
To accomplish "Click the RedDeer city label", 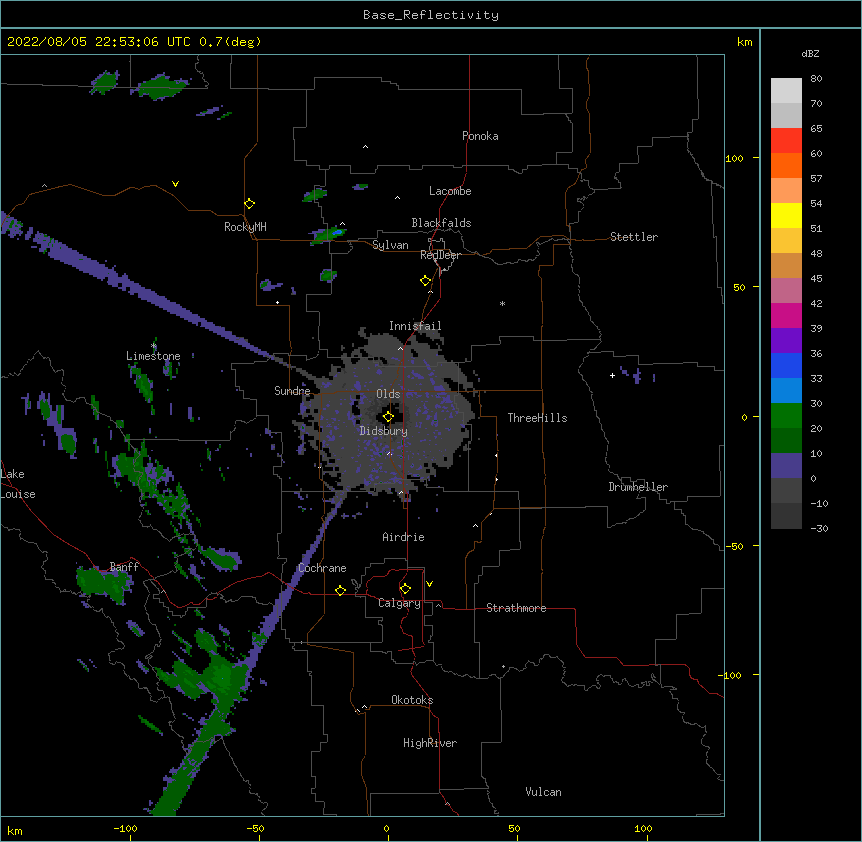I will [x=440, y=255].
